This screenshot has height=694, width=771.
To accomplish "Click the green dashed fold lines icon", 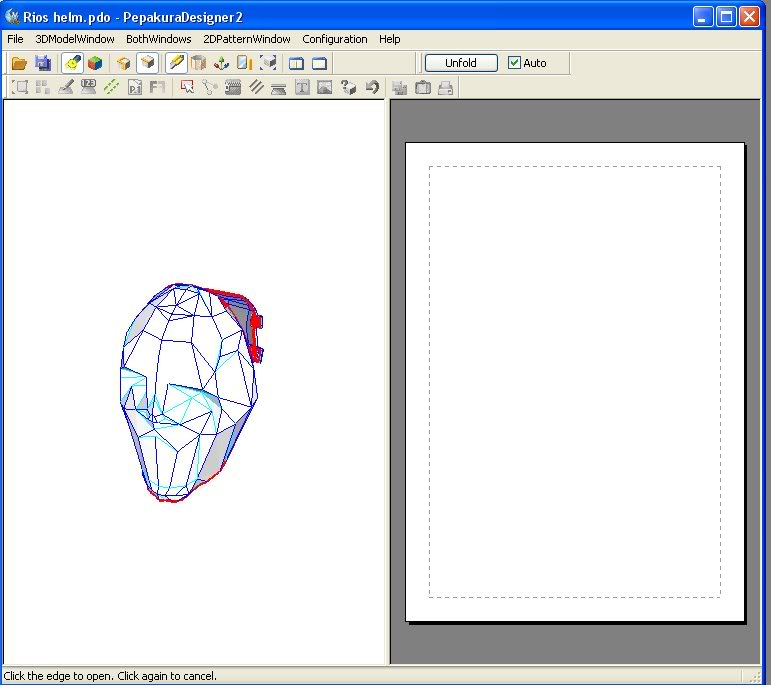I will (x=112, y=88).
